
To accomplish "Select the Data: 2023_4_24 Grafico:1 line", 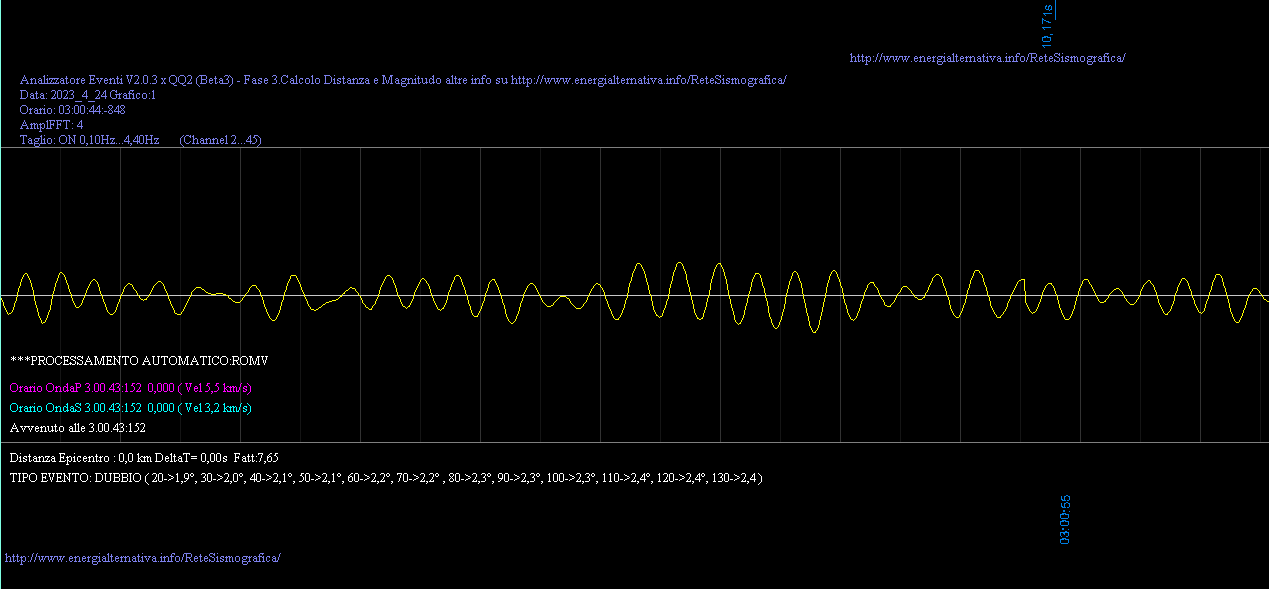I will point(88,95).
